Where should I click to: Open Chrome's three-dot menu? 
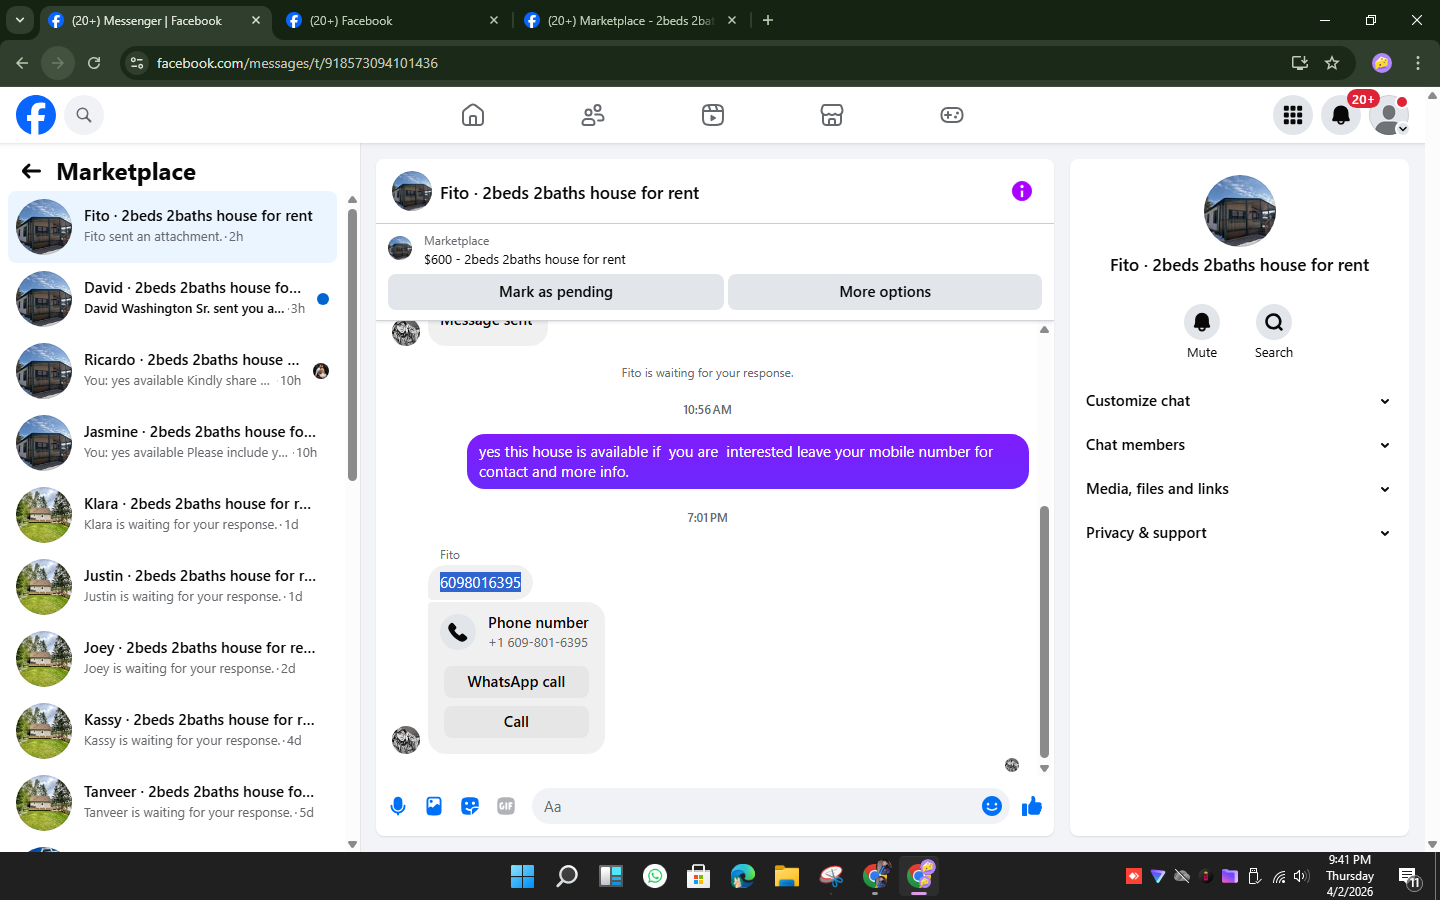tap(1418, 63)
